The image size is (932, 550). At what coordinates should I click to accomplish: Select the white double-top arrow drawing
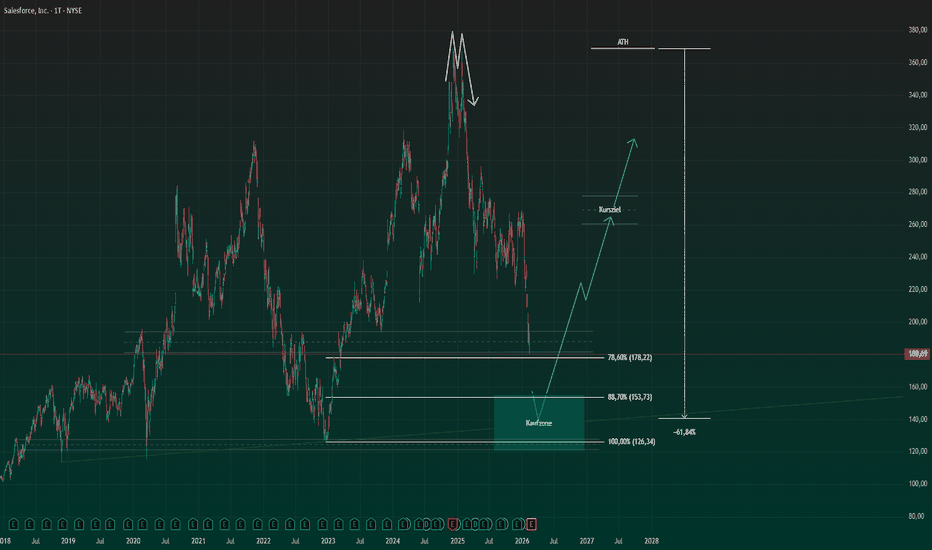tap(461, 68)
